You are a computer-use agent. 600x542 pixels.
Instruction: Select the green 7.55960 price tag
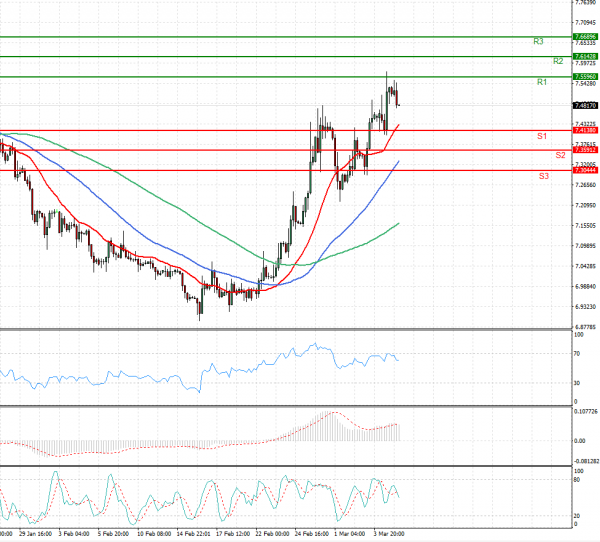[x=585, y=77]
